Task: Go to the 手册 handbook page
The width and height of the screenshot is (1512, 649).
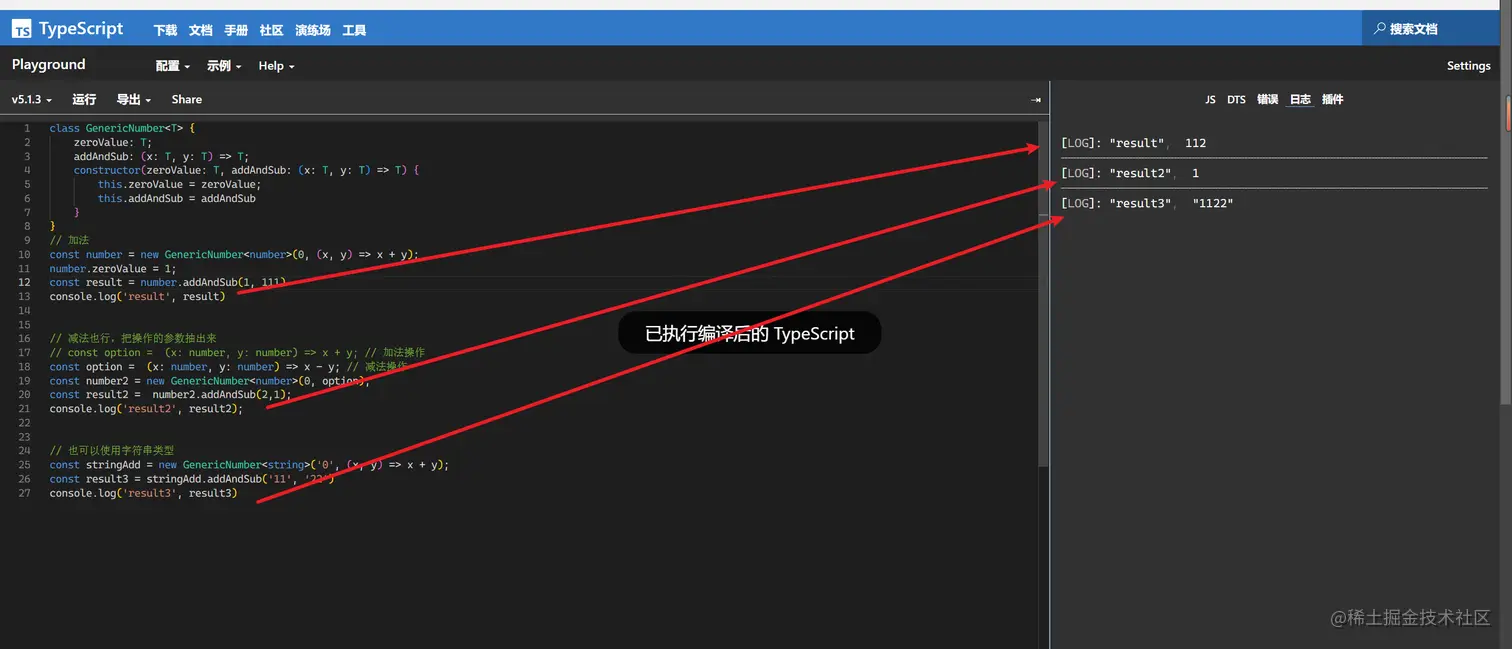Action: [236, 30]
